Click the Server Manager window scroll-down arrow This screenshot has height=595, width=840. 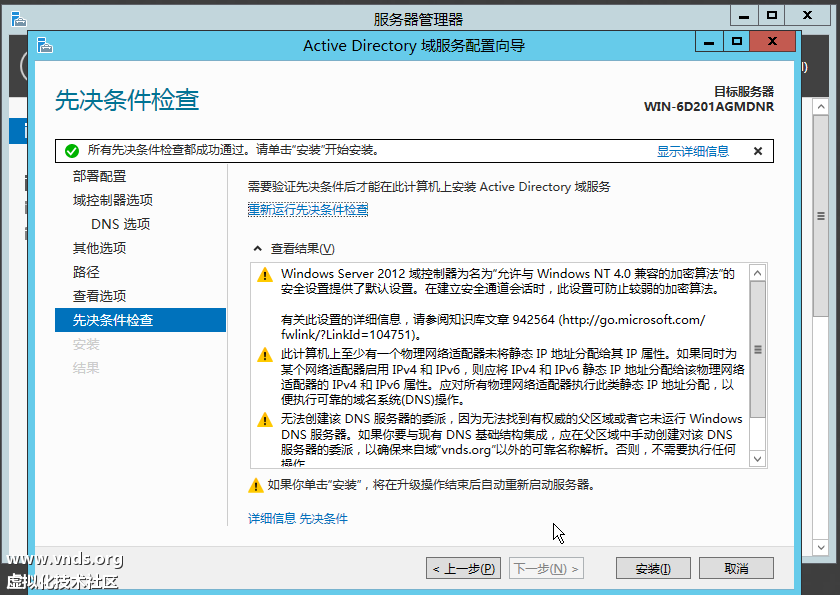tap(820, 547)
